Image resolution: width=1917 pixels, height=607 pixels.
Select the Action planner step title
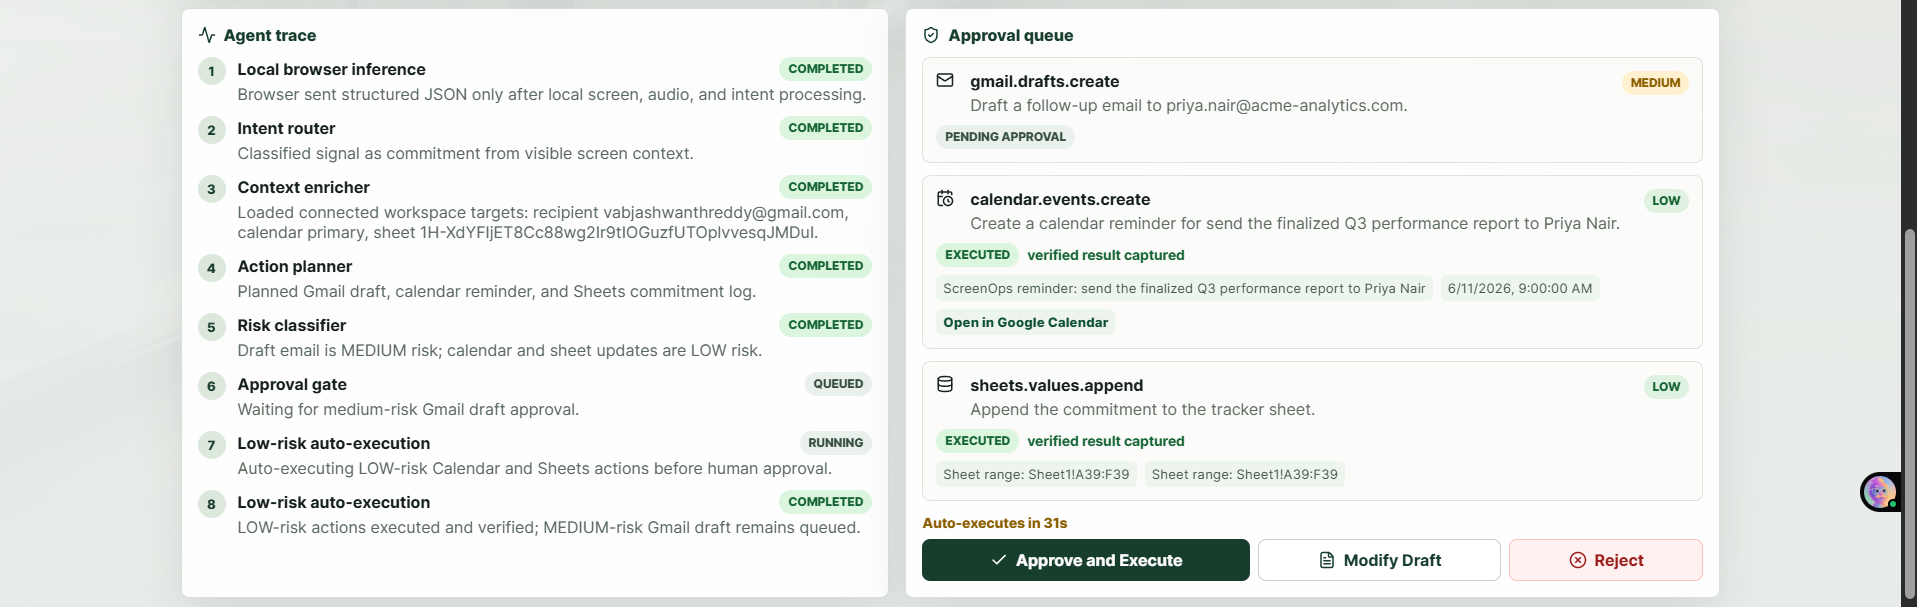pyautogui.click(x=294, y=266)
